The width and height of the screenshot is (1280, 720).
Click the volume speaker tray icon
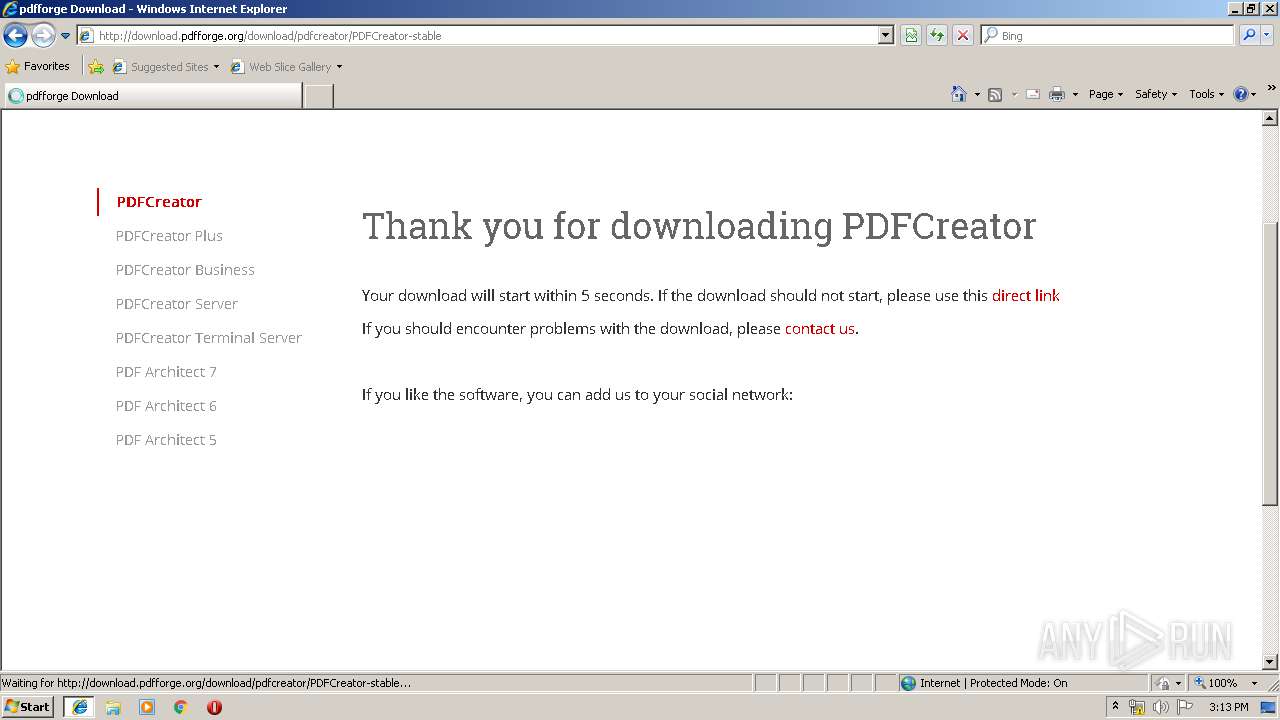coord(1161,707)
